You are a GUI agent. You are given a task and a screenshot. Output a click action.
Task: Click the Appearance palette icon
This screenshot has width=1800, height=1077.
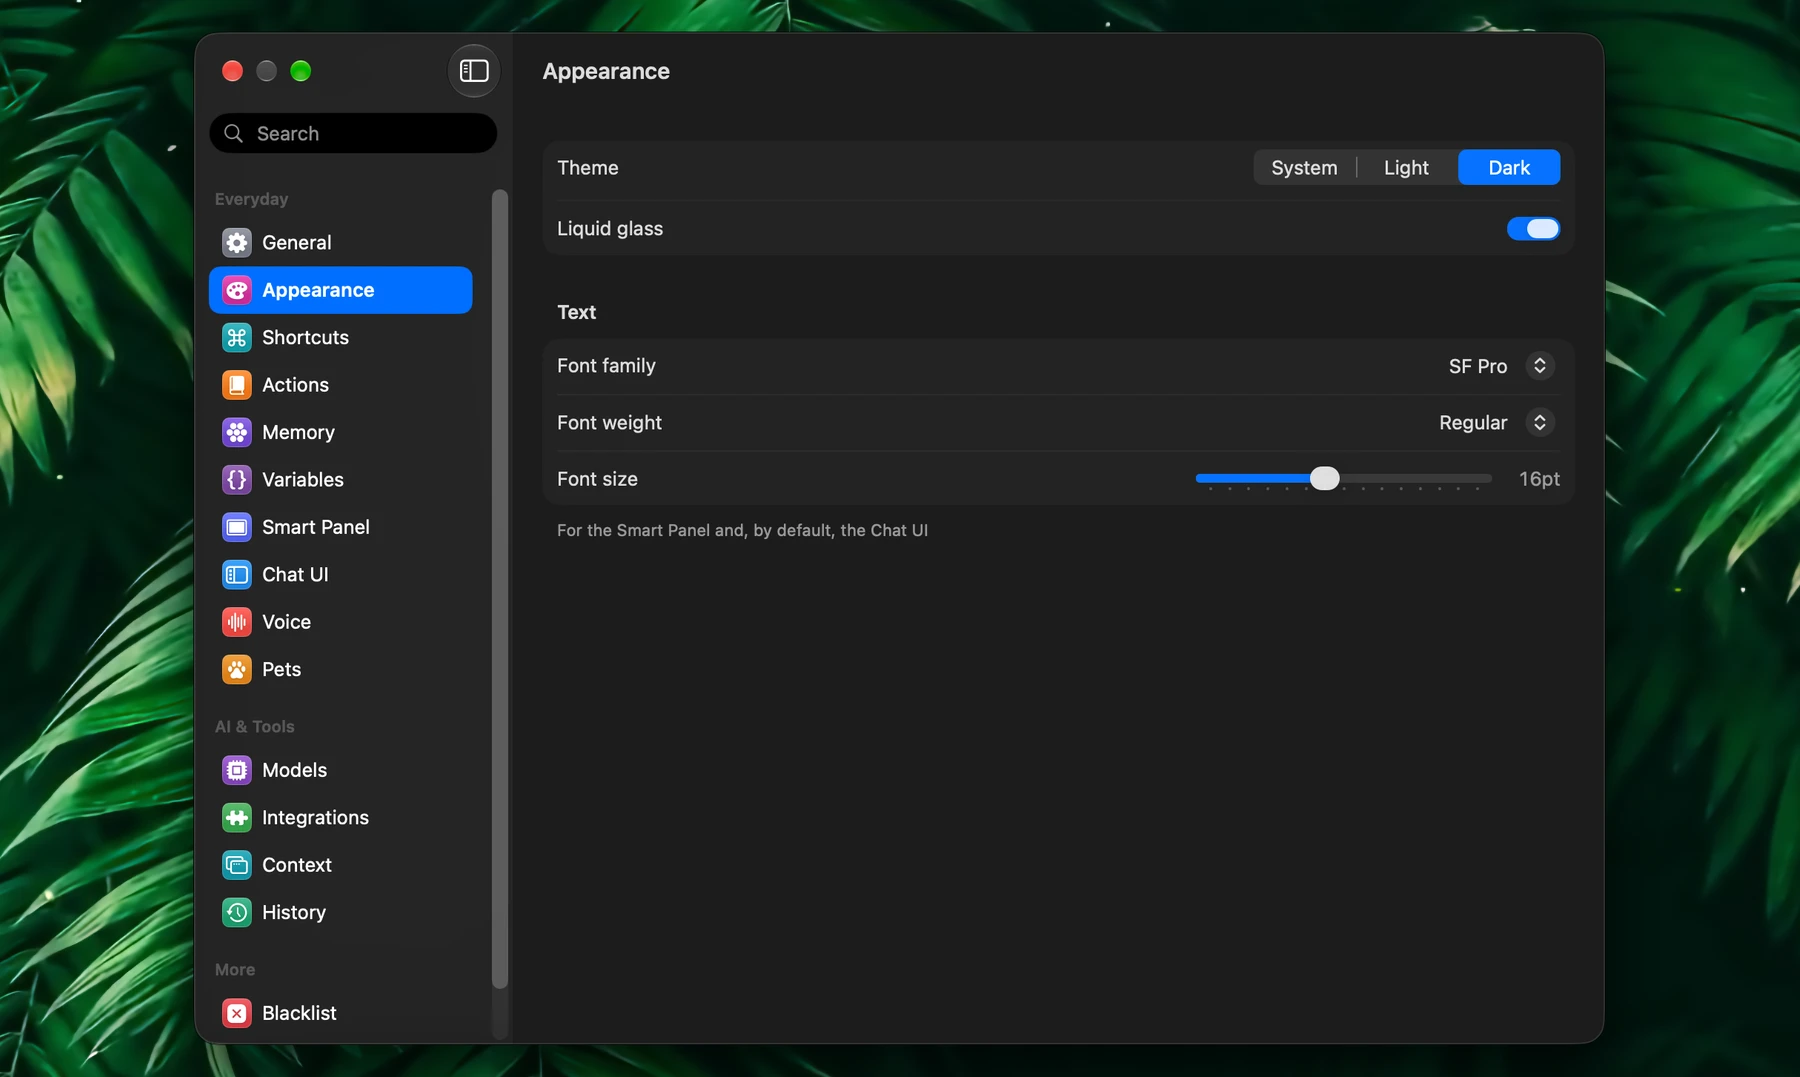(x=237, y=290)
